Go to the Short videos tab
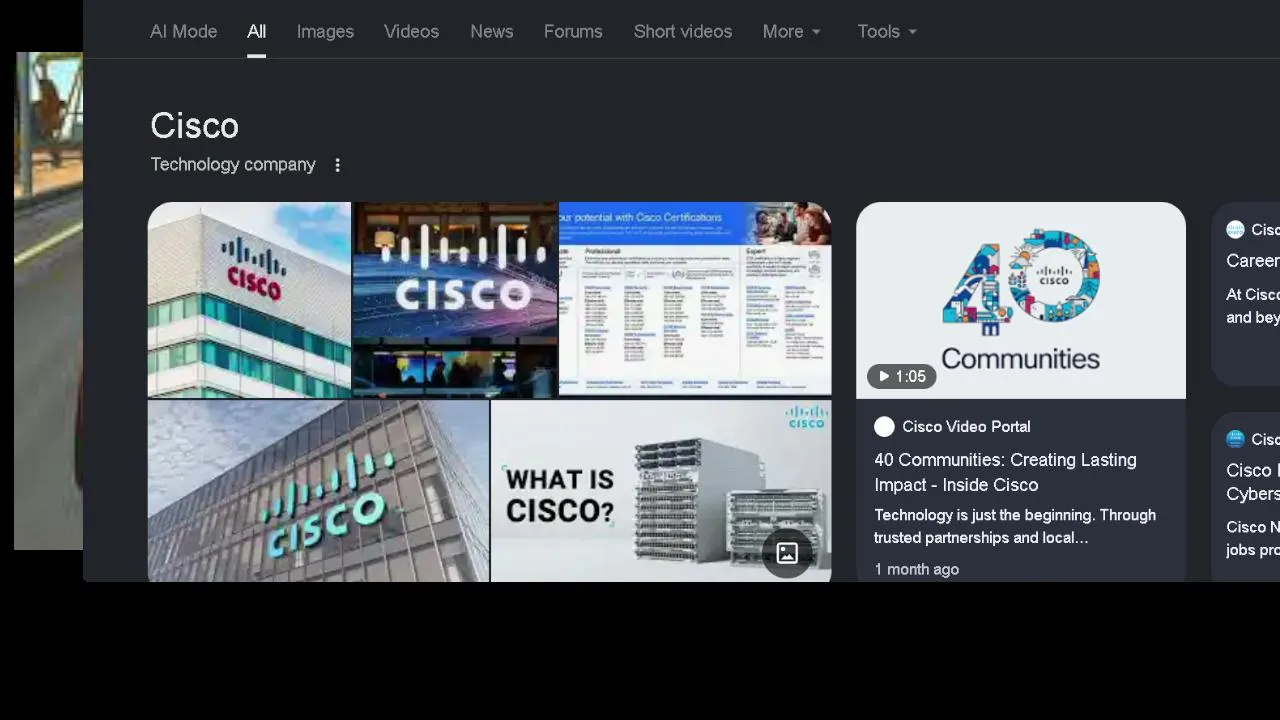 (683, 32)
